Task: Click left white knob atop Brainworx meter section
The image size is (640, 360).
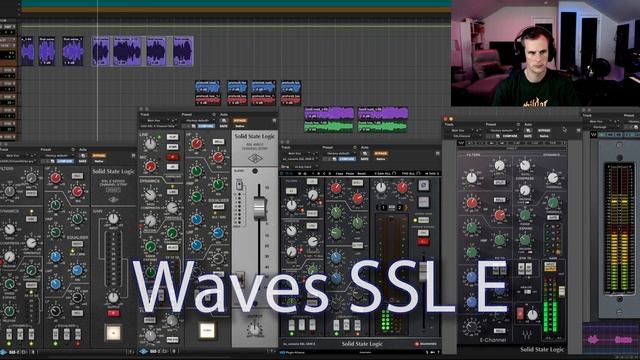Action: click(x=381, y=187)
